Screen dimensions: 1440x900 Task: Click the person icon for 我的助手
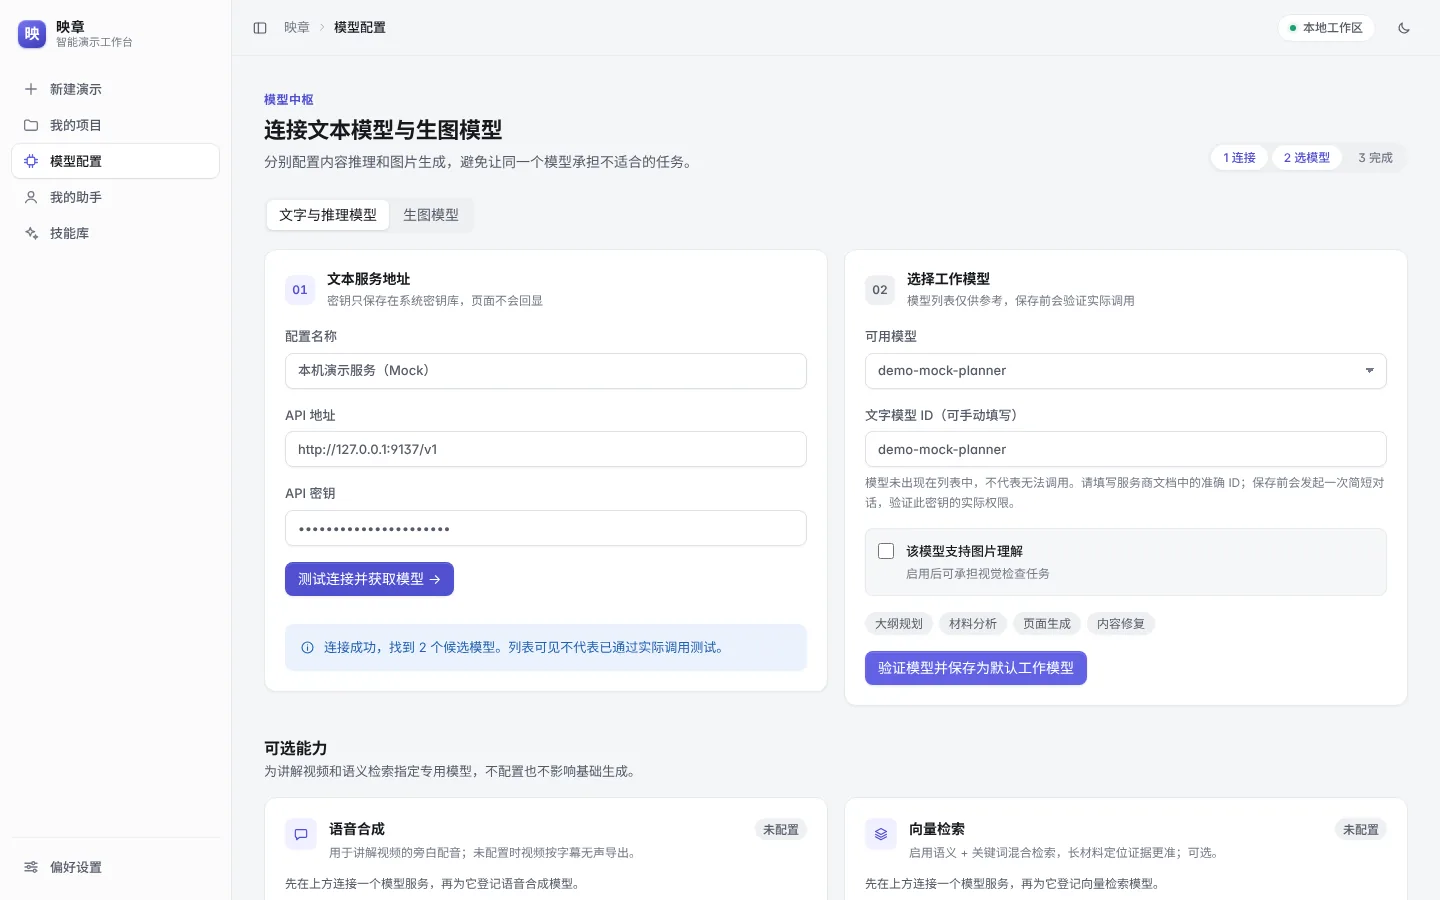pos(31,197)
